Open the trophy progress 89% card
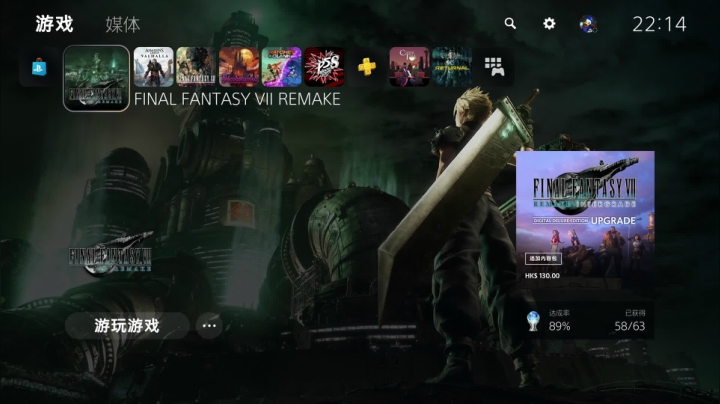Viewport: 720px width, 404px height. coord(585,320)
